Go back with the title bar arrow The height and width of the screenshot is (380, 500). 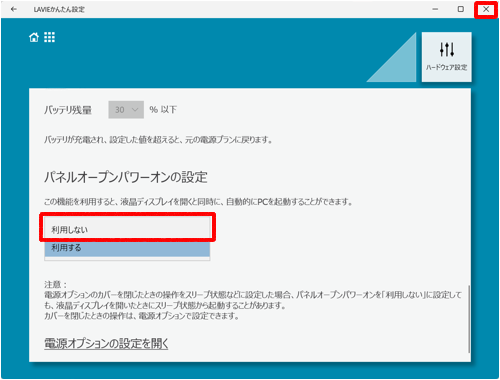[14, 9]
